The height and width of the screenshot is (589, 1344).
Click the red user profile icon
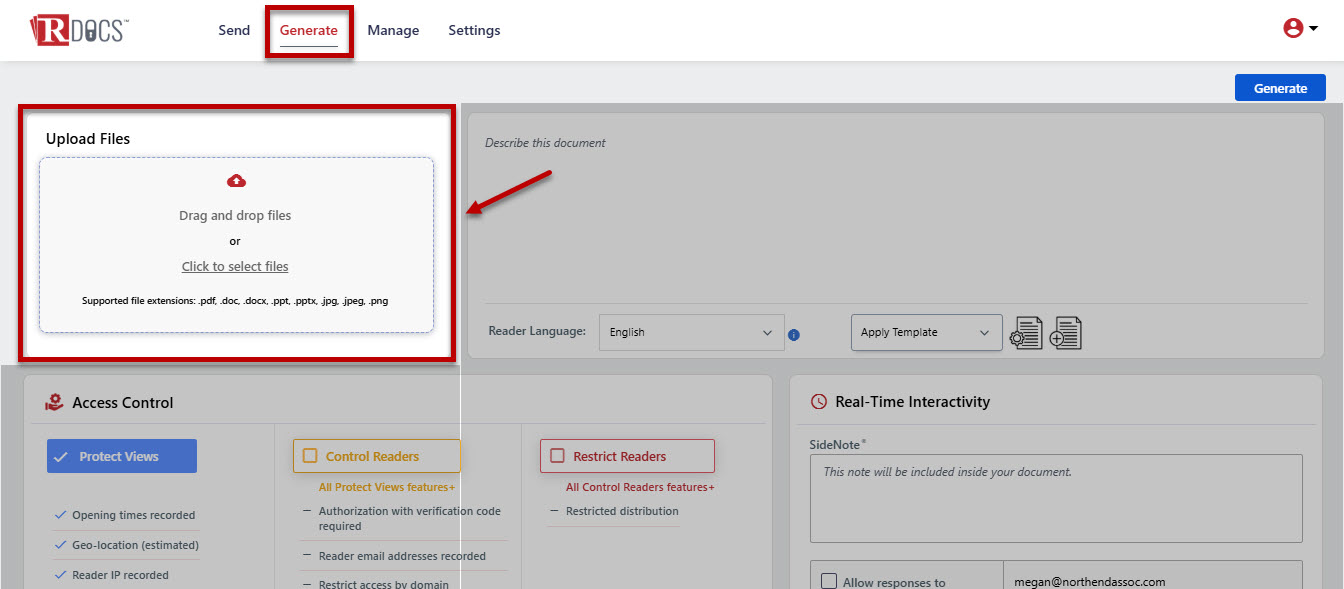point(1292,29)
